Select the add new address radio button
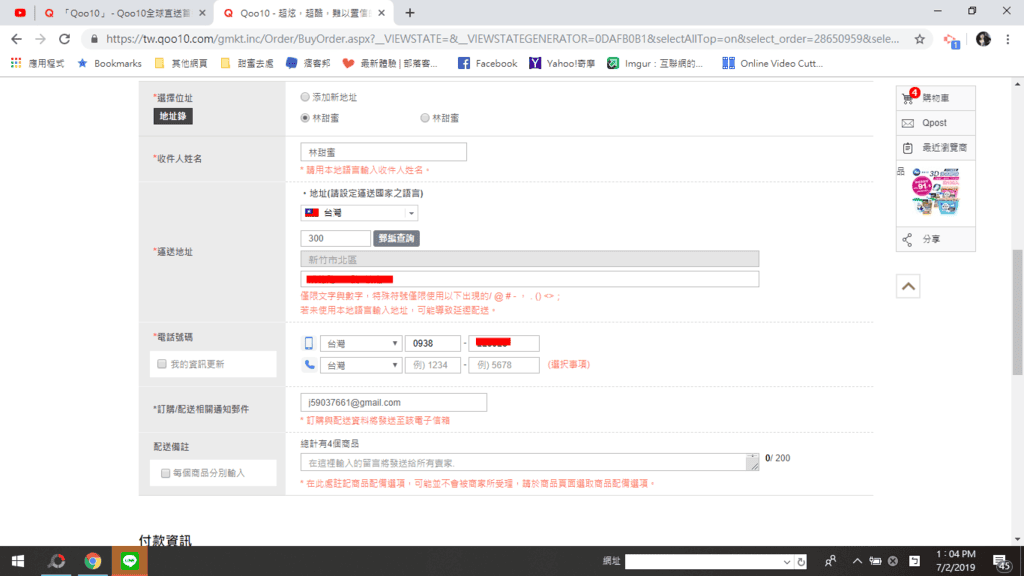 point(305,98)
